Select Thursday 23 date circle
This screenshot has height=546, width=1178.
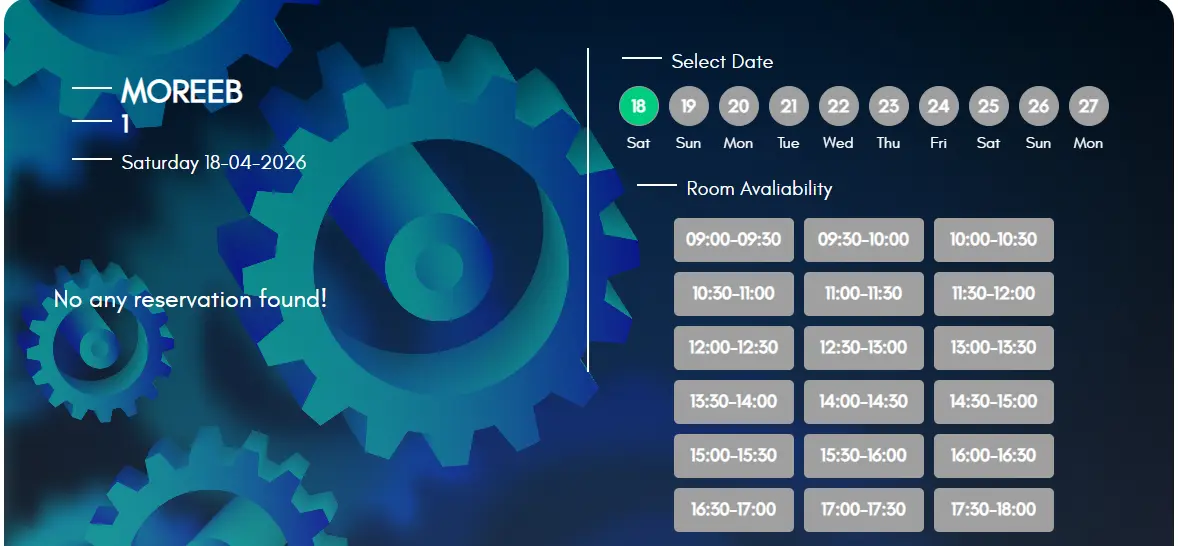(x=889, y=105)
